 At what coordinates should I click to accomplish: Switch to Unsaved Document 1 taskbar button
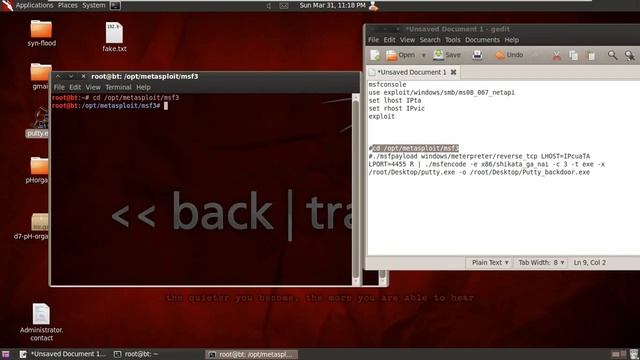(63, 354)
